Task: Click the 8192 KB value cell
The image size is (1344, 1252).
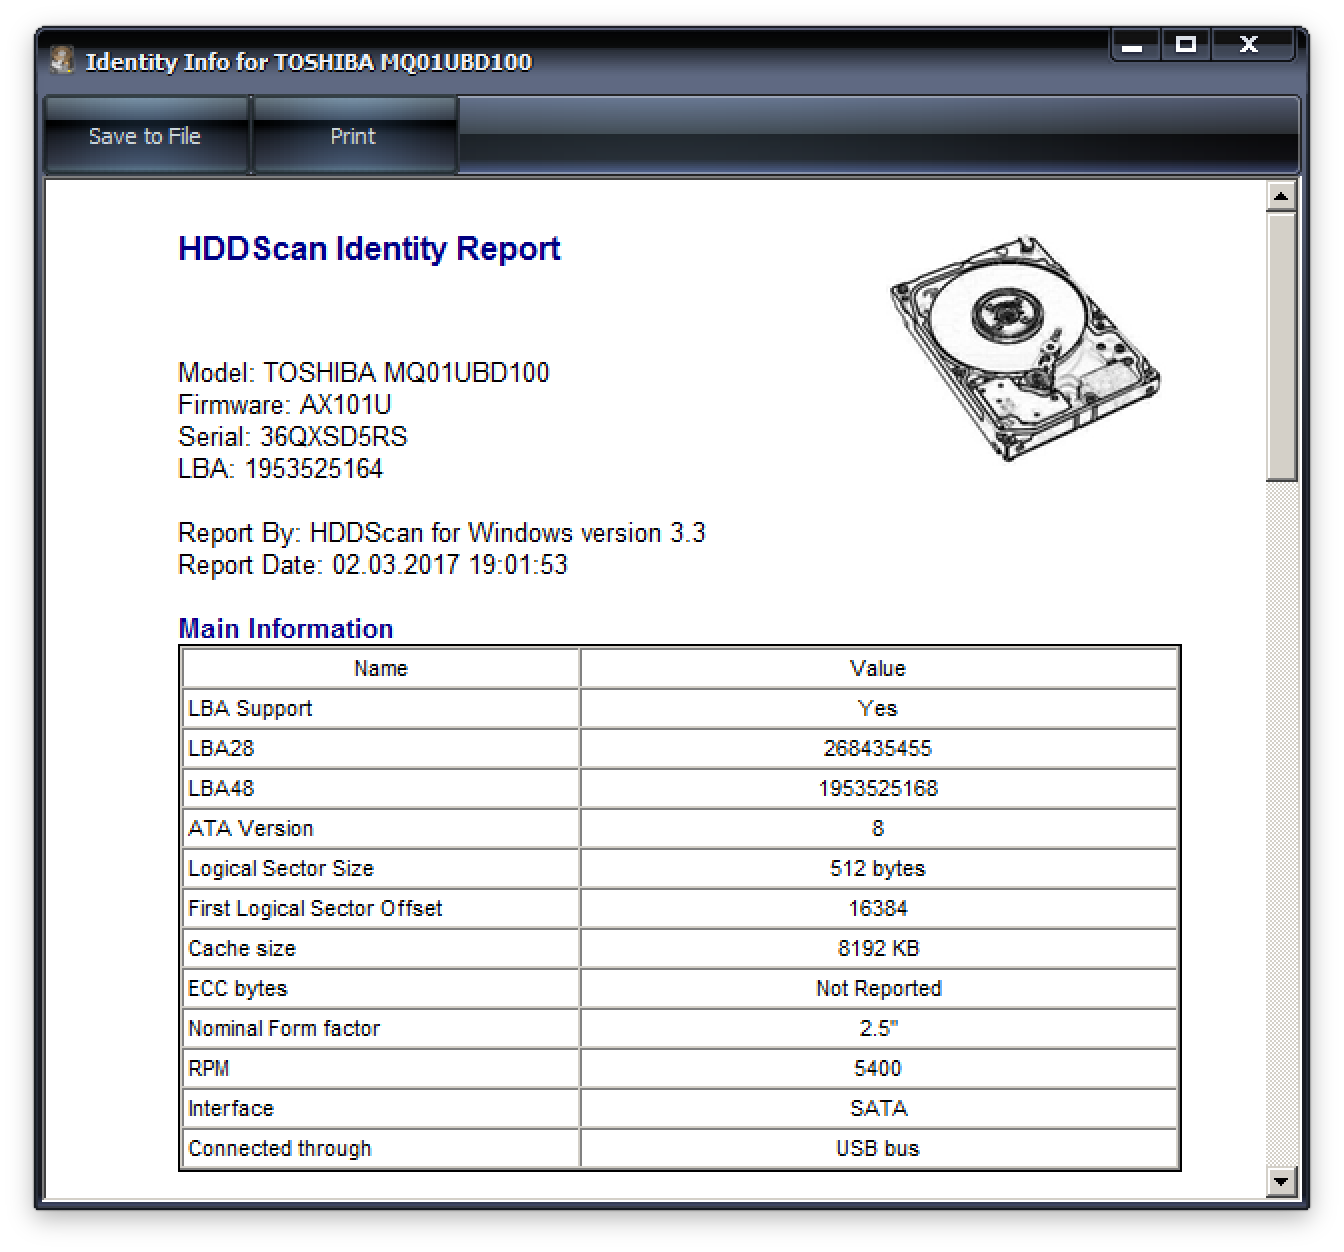Action: pyautogui.click(x=878, y=948)
